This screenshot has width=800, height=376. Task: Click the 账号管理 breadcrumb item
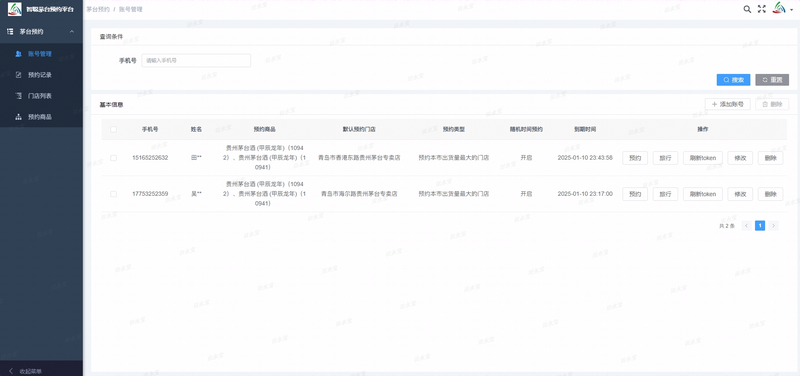131,9
